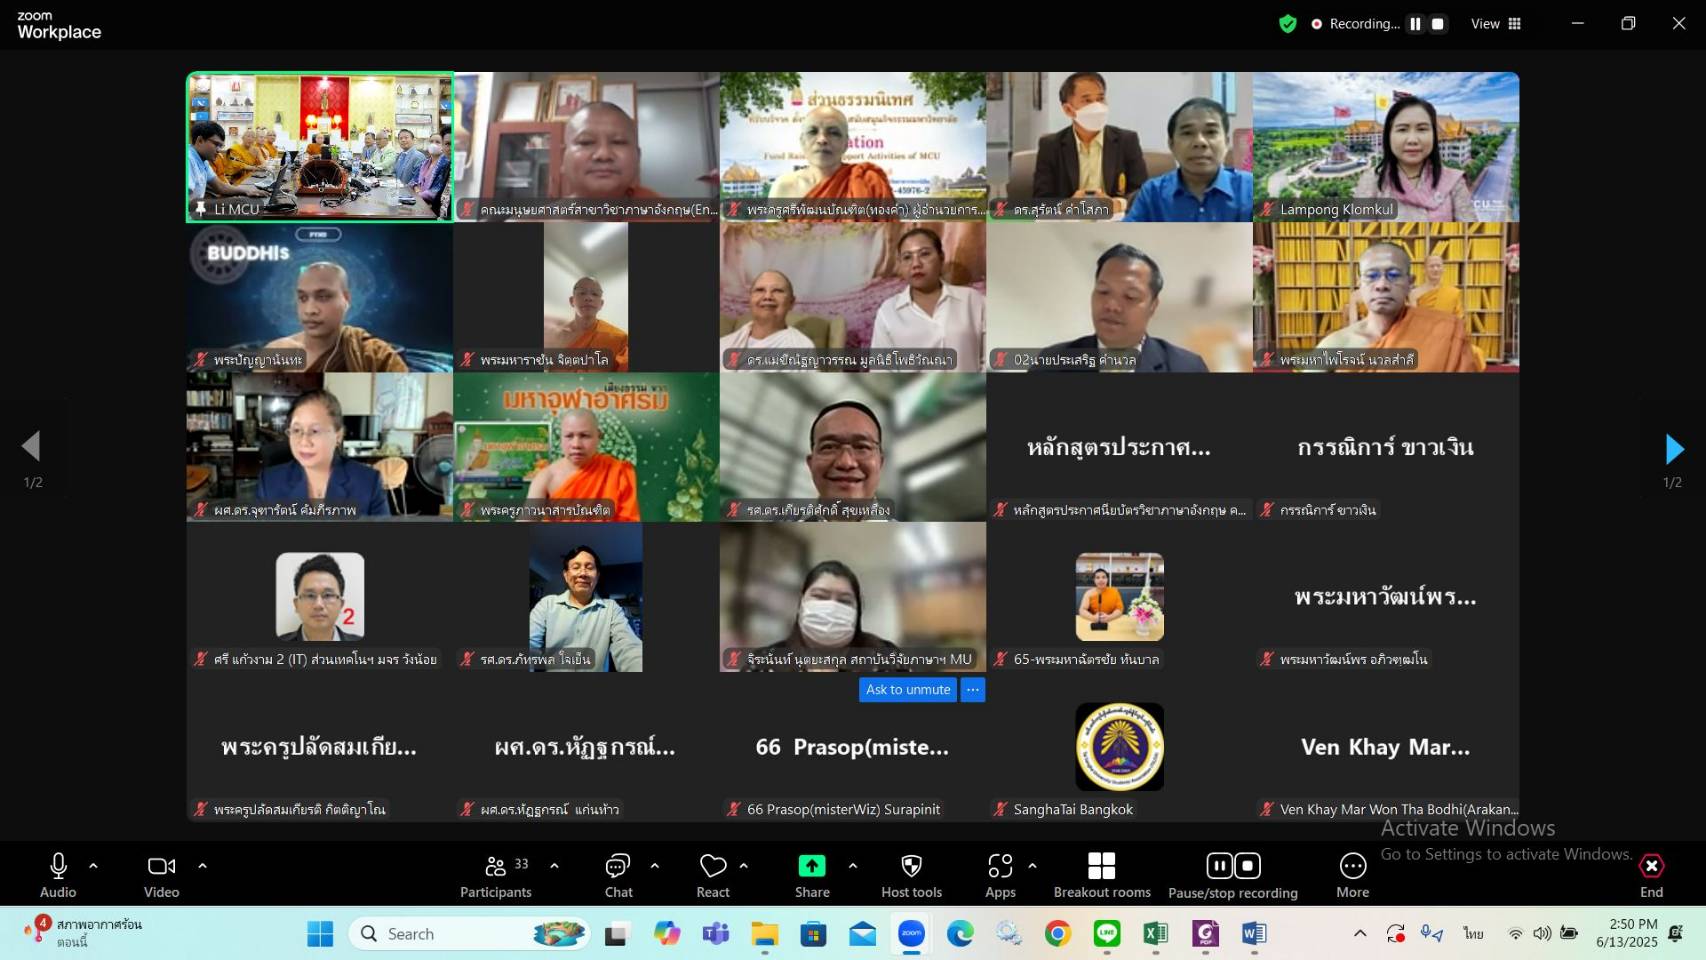Open Microsoft Store from taskbar
This screenshot has width=1706, height=960.
(814, 934)
